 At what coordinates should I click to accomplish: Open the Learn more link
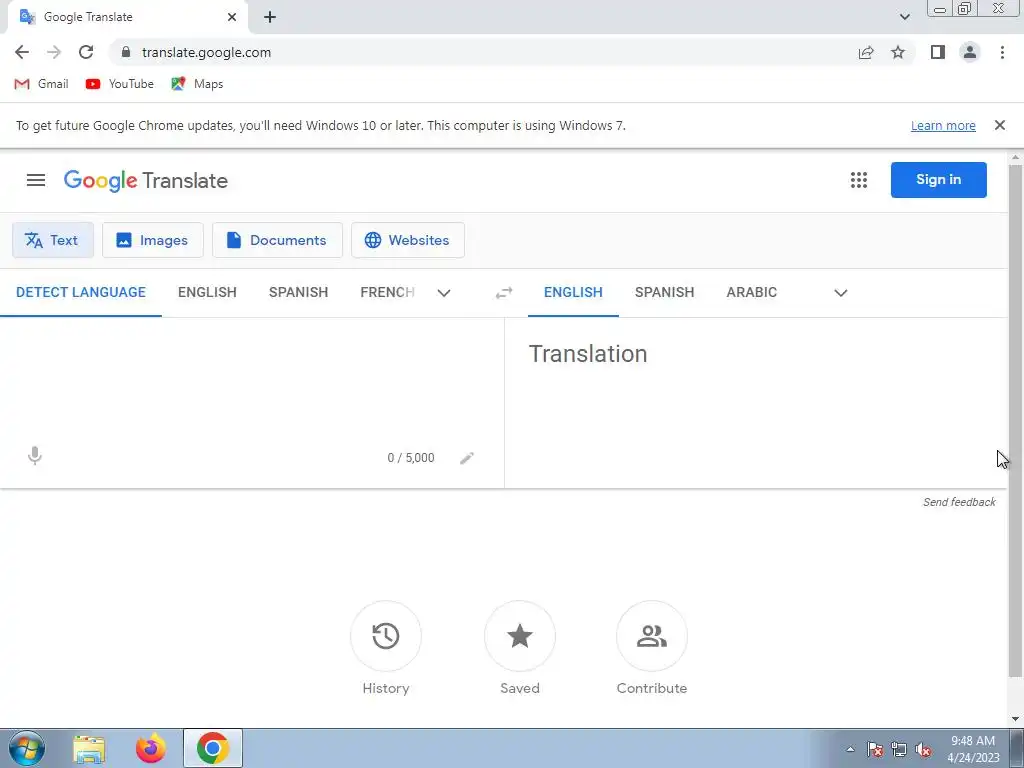(943, 125)
